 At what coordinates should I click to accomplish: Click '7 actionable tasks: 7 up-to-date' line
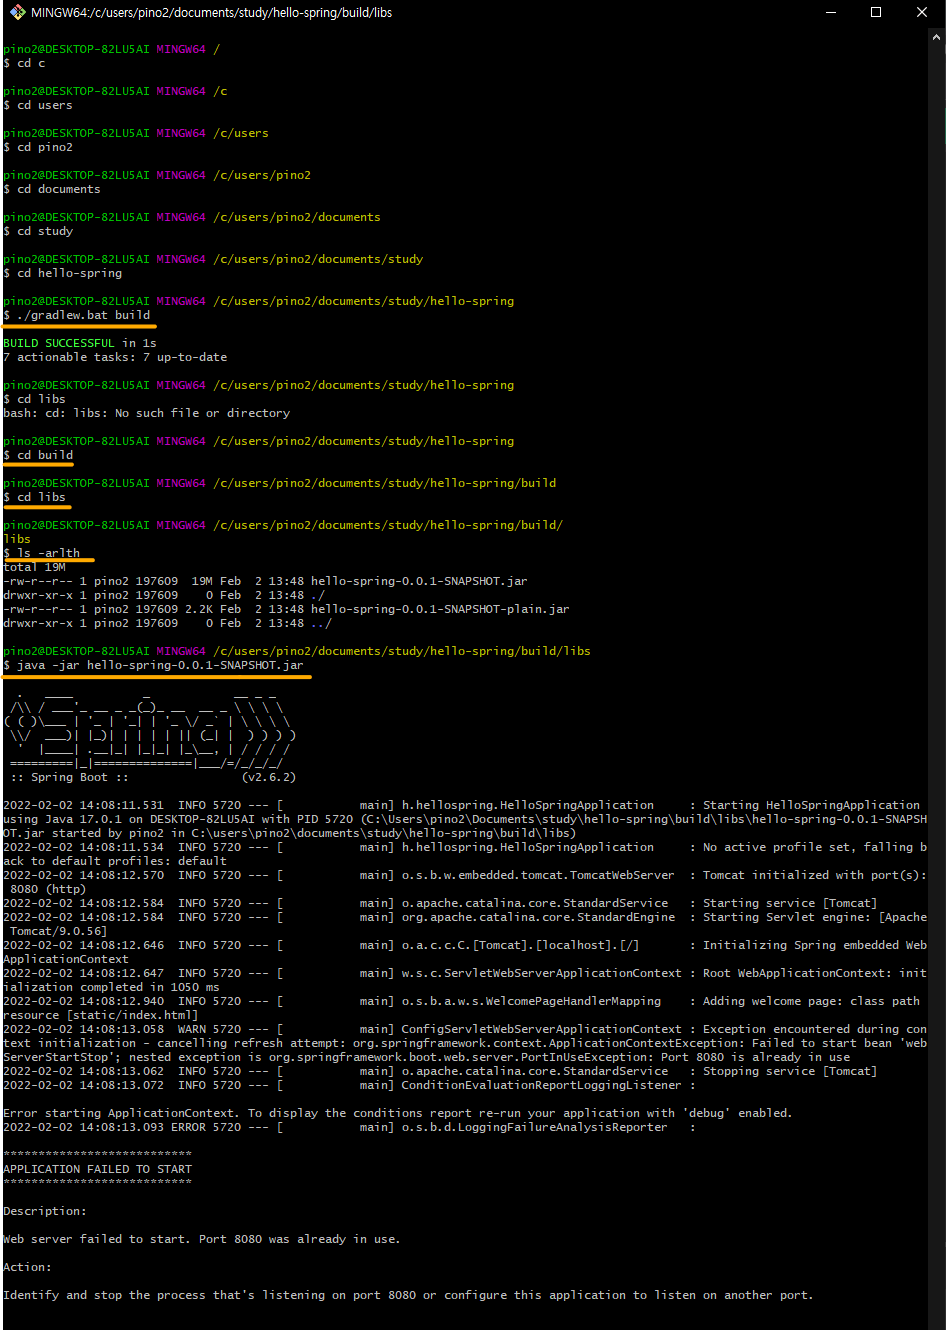[x=115, y=357]
